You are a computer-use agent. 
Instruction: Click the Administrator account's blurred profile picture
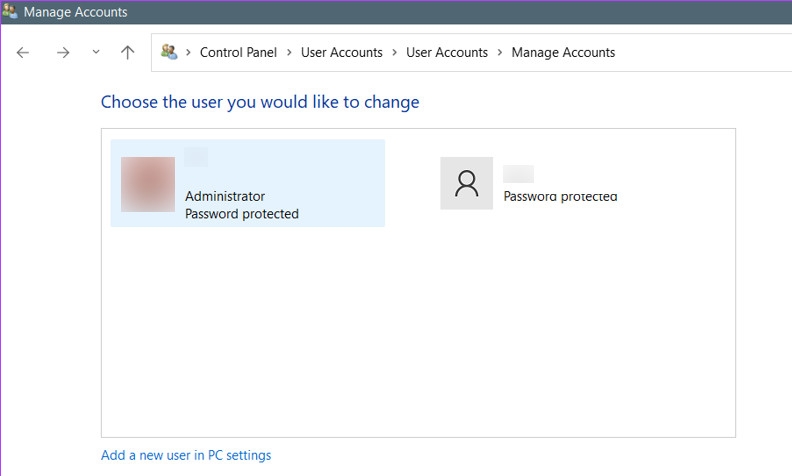click(x=148, y=184)
